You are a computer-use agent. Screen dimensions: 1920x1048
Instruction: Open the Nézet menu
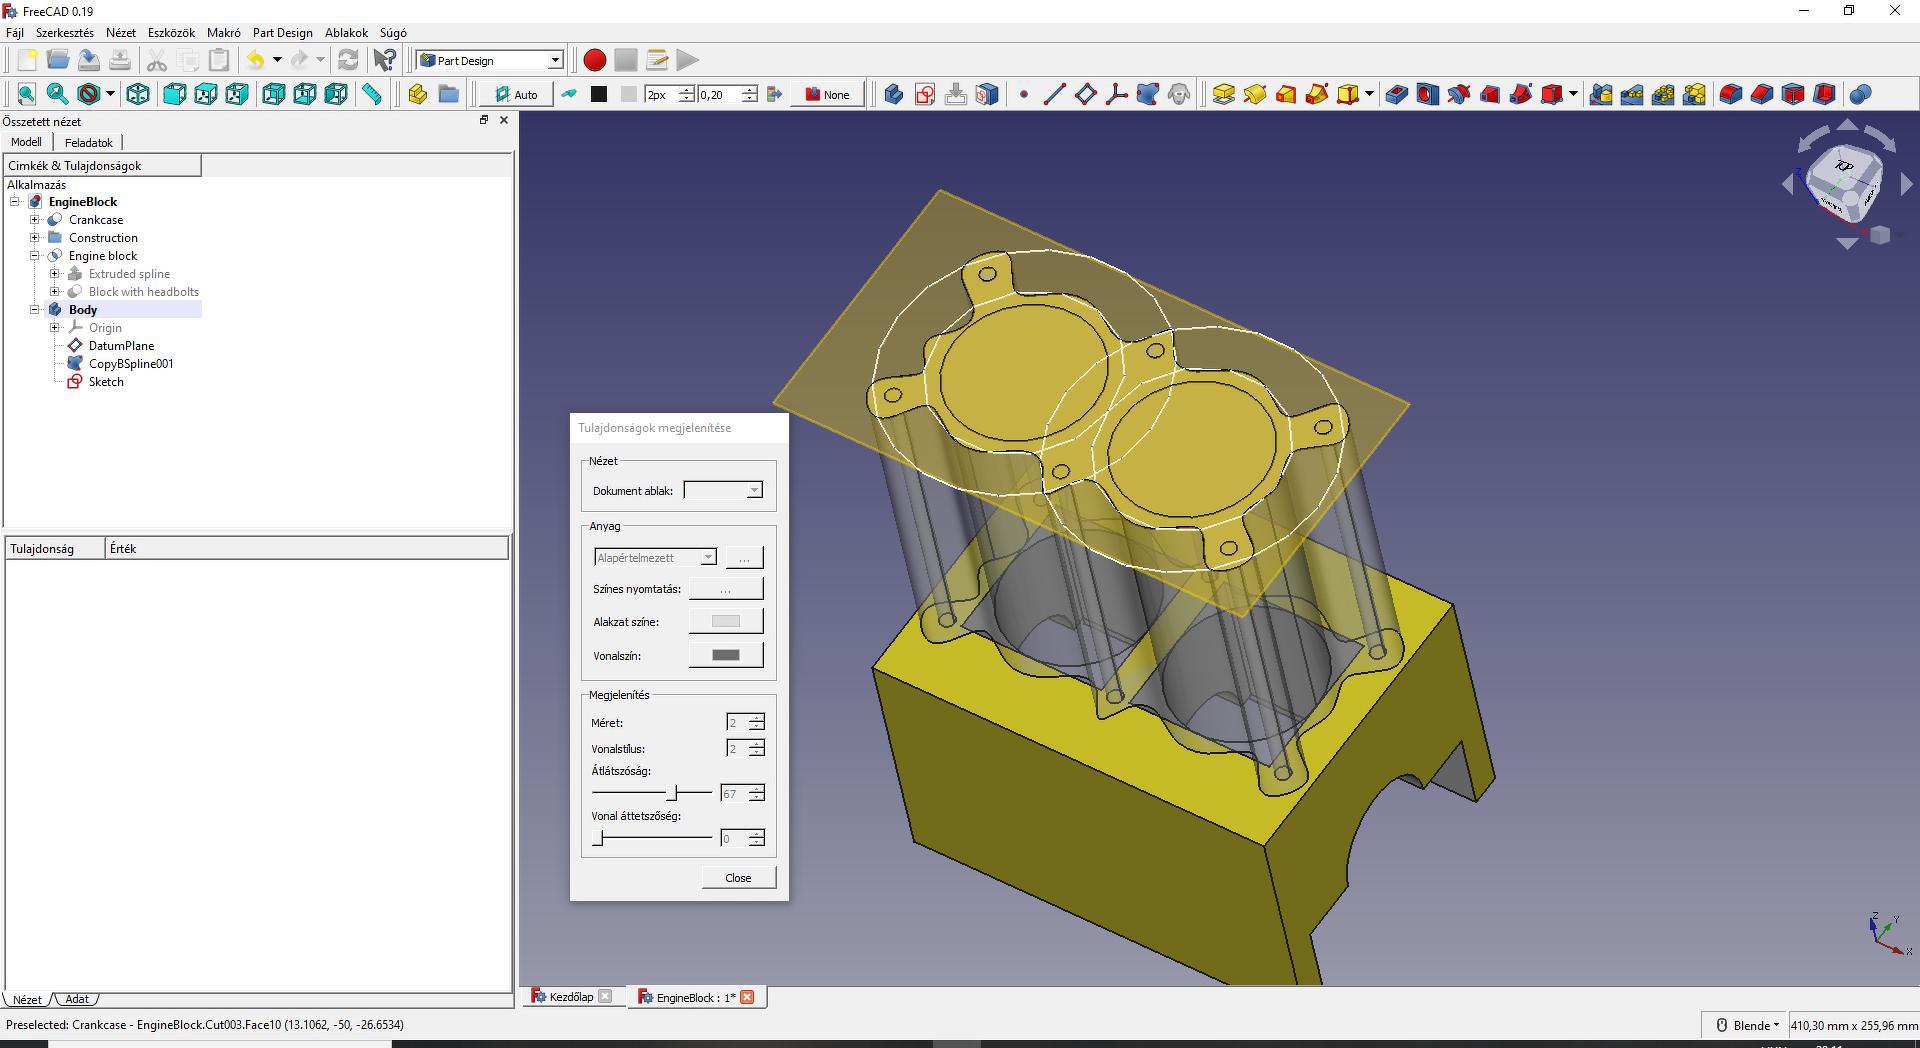121,33
